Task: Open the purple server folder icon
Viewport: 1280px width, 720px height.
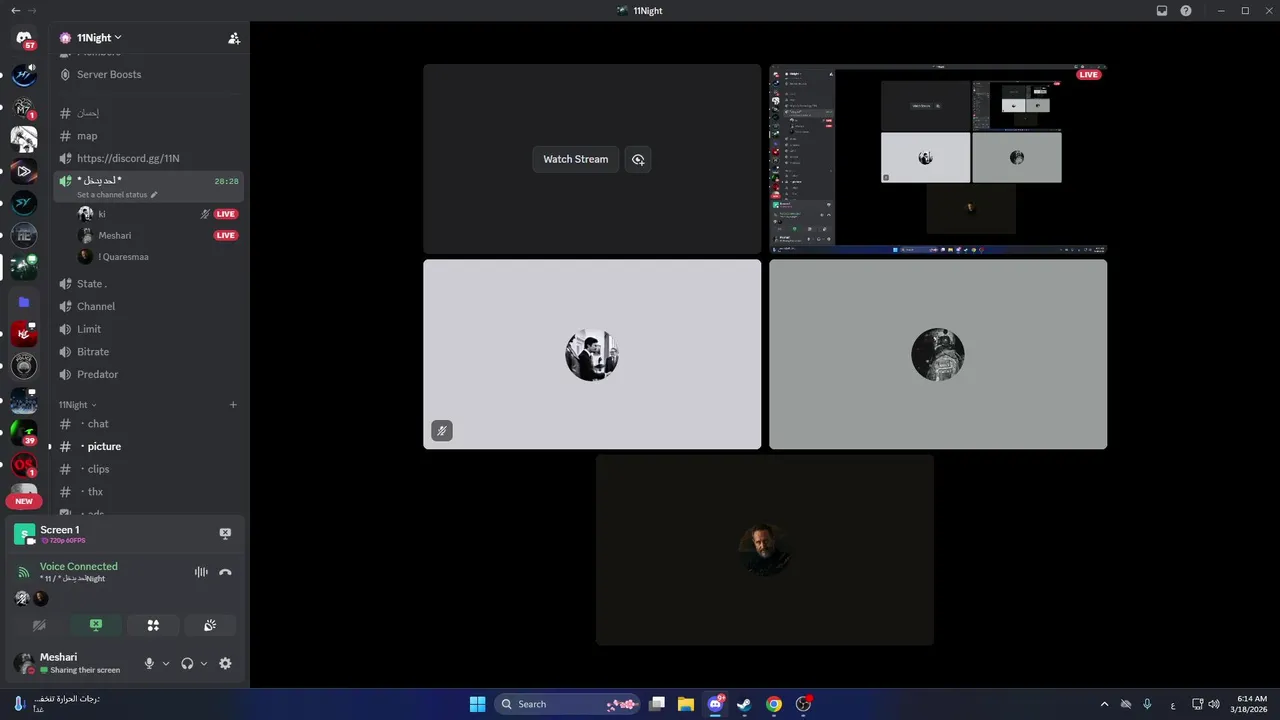Action: point(24,301)
